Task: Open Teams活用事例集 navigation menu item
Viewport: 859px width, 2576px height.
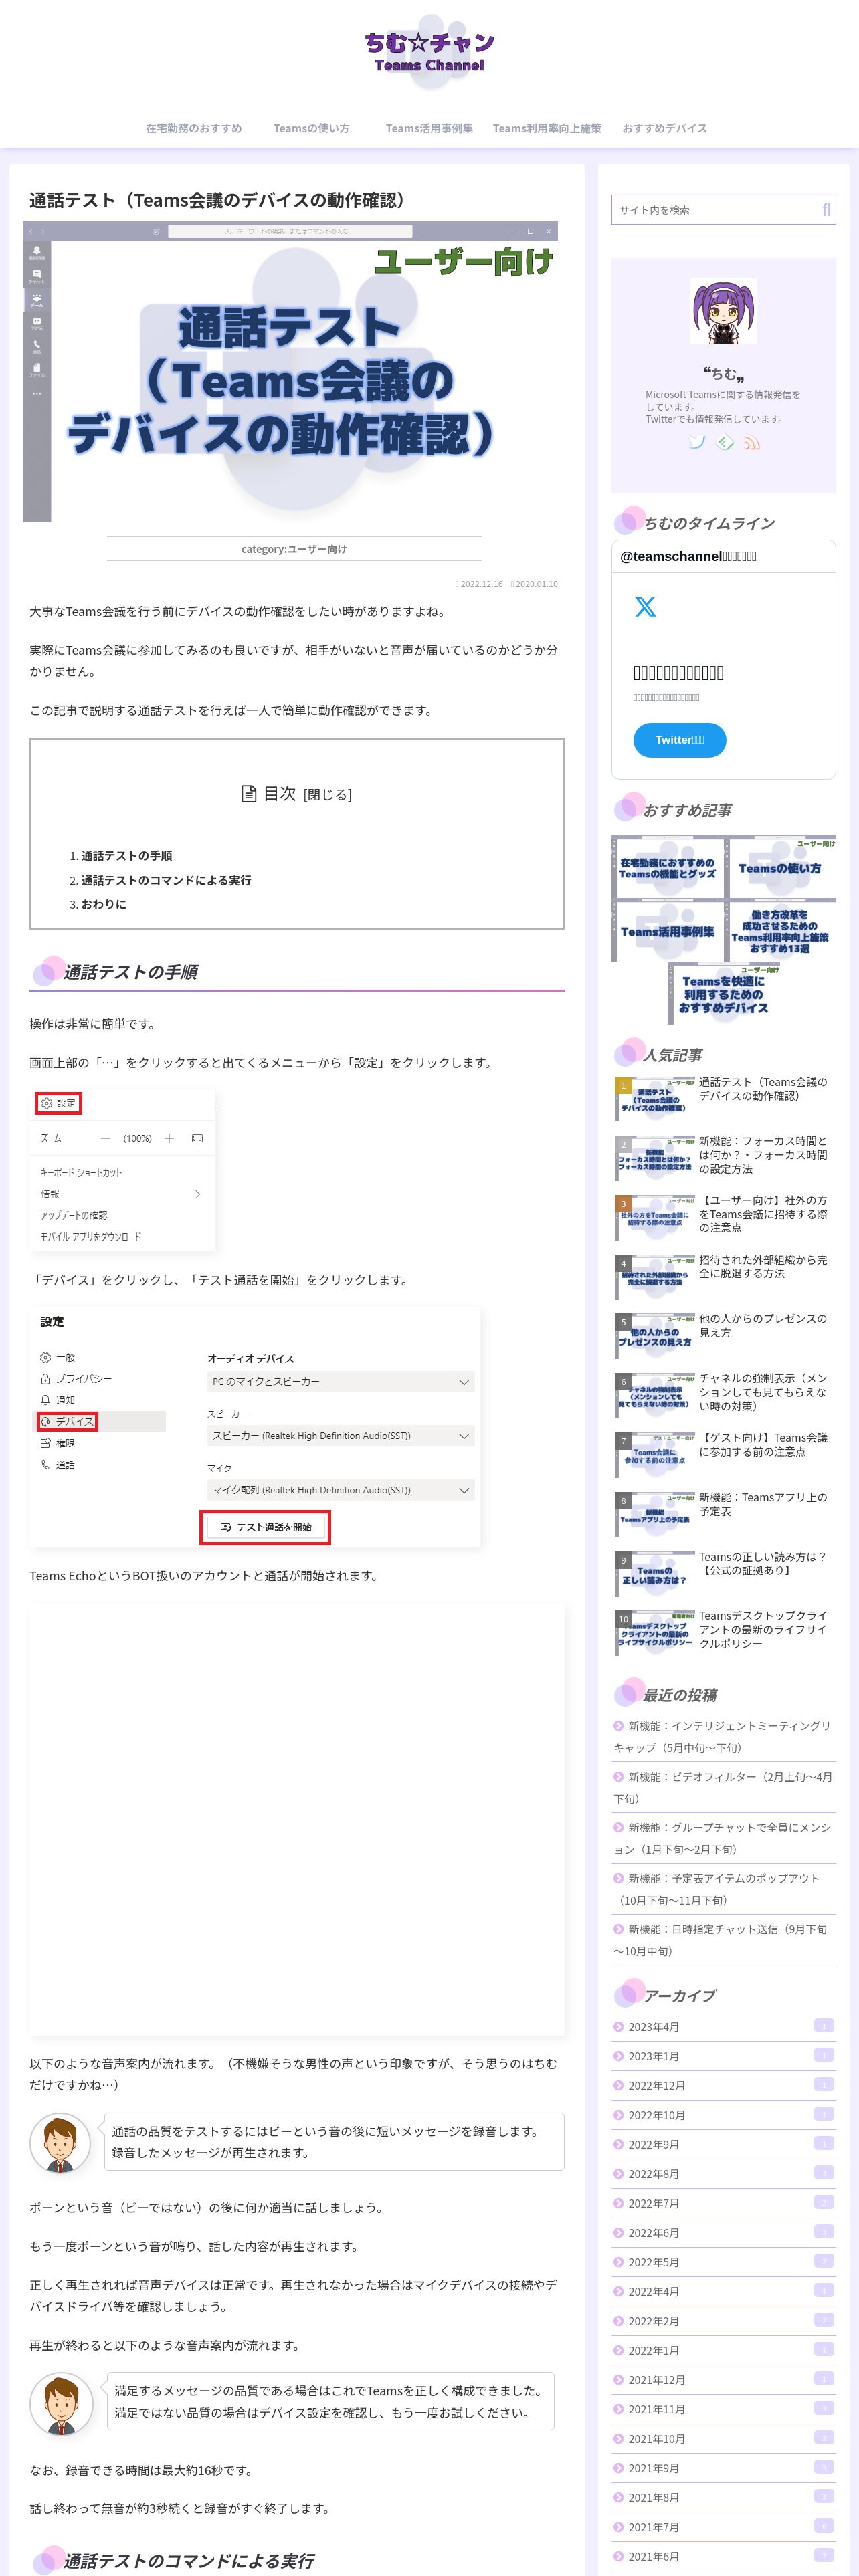Action: (429, 128)
